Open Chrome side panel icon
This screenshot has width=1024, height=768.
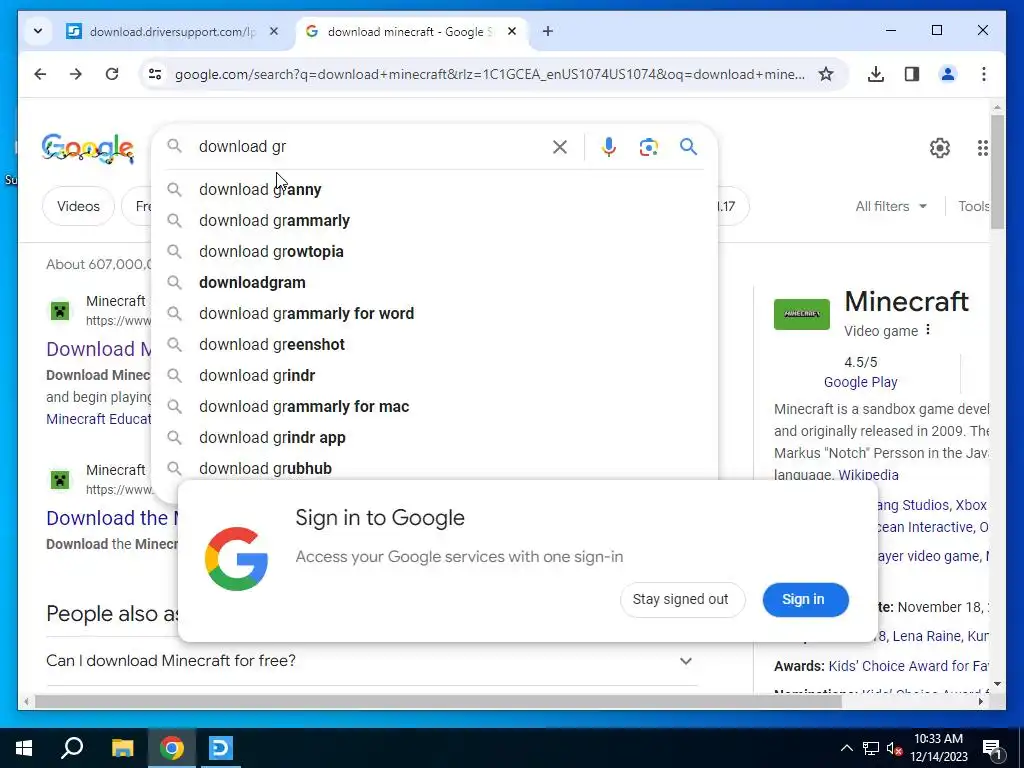click(912, 74)
